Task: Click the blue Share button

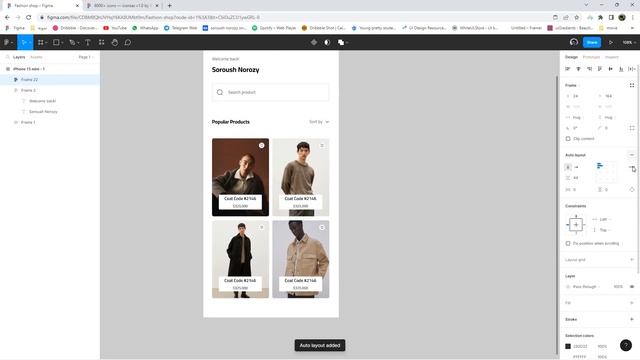Action: tap(592, 42)
